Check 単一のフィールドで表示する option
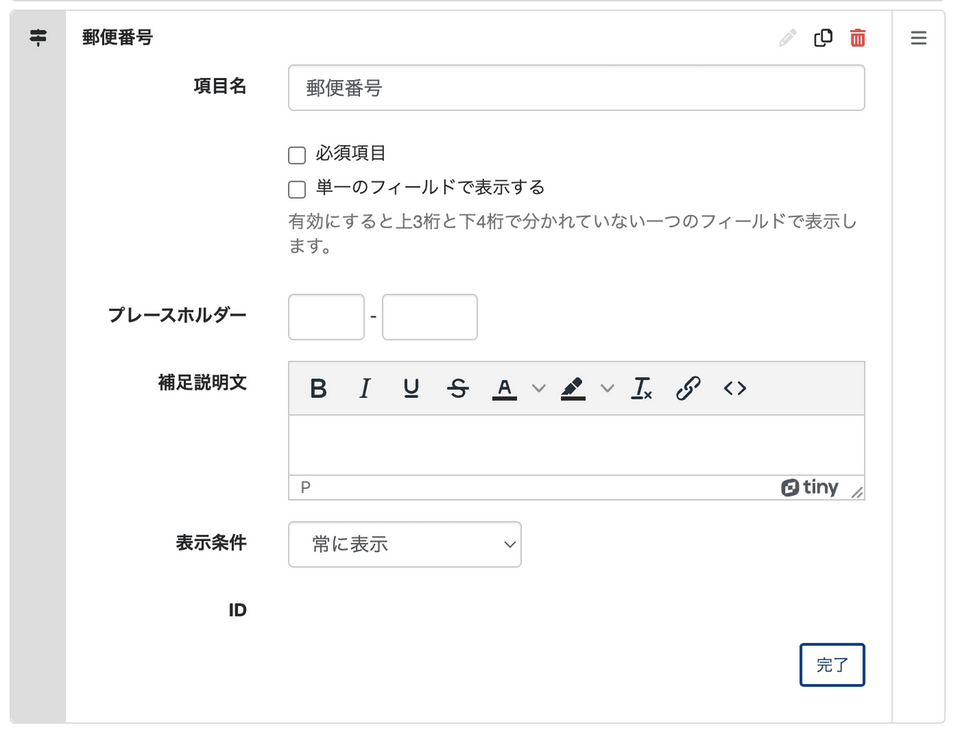 click(297, 189)
